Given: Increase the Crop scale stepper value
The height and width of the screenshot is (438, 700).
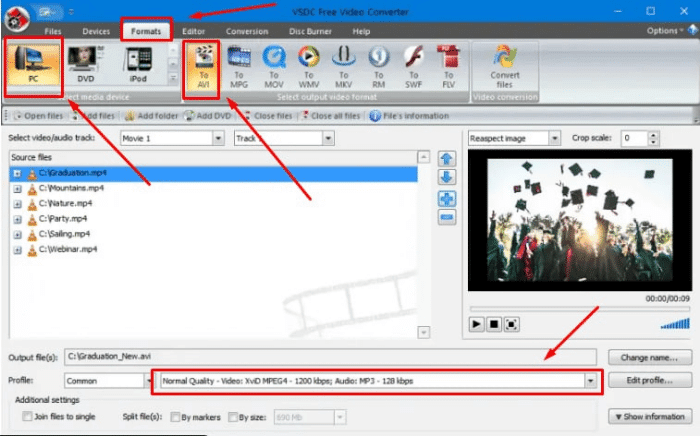Looking at the screenshot, I should click(x=653, y=135).
